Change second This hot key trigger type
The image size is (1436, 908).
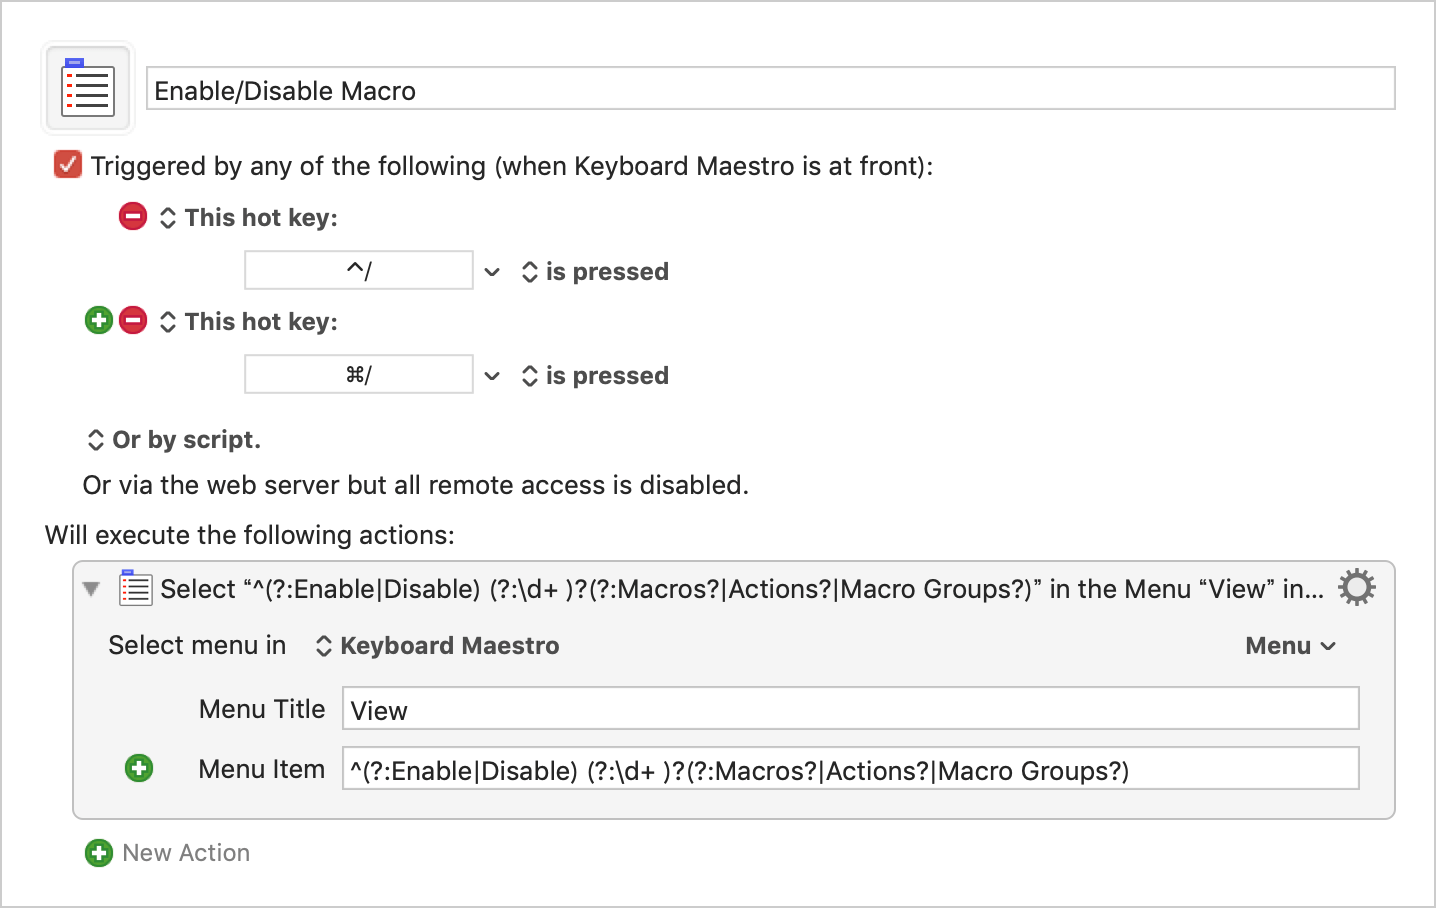coord(248,322)
